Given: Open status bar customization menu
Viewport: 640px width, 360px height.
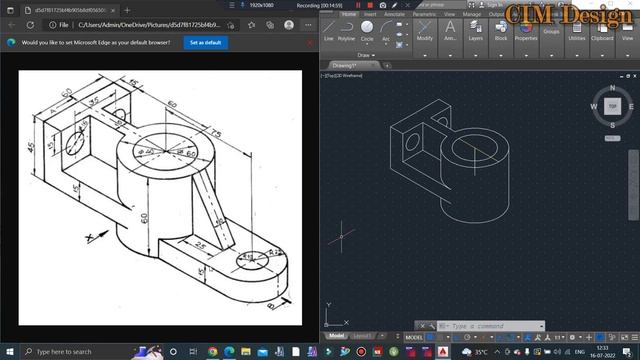Looking at the screenshot, I should 635,337.
